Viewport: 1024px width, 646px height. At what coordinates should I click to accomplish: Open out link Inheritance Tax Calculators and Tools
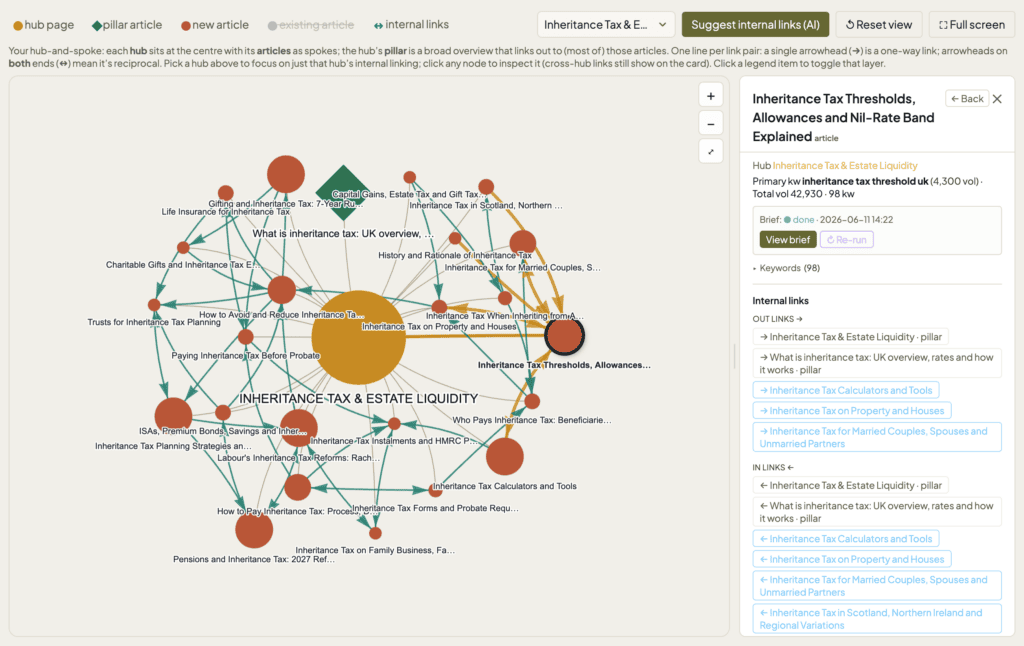point(846,390)
